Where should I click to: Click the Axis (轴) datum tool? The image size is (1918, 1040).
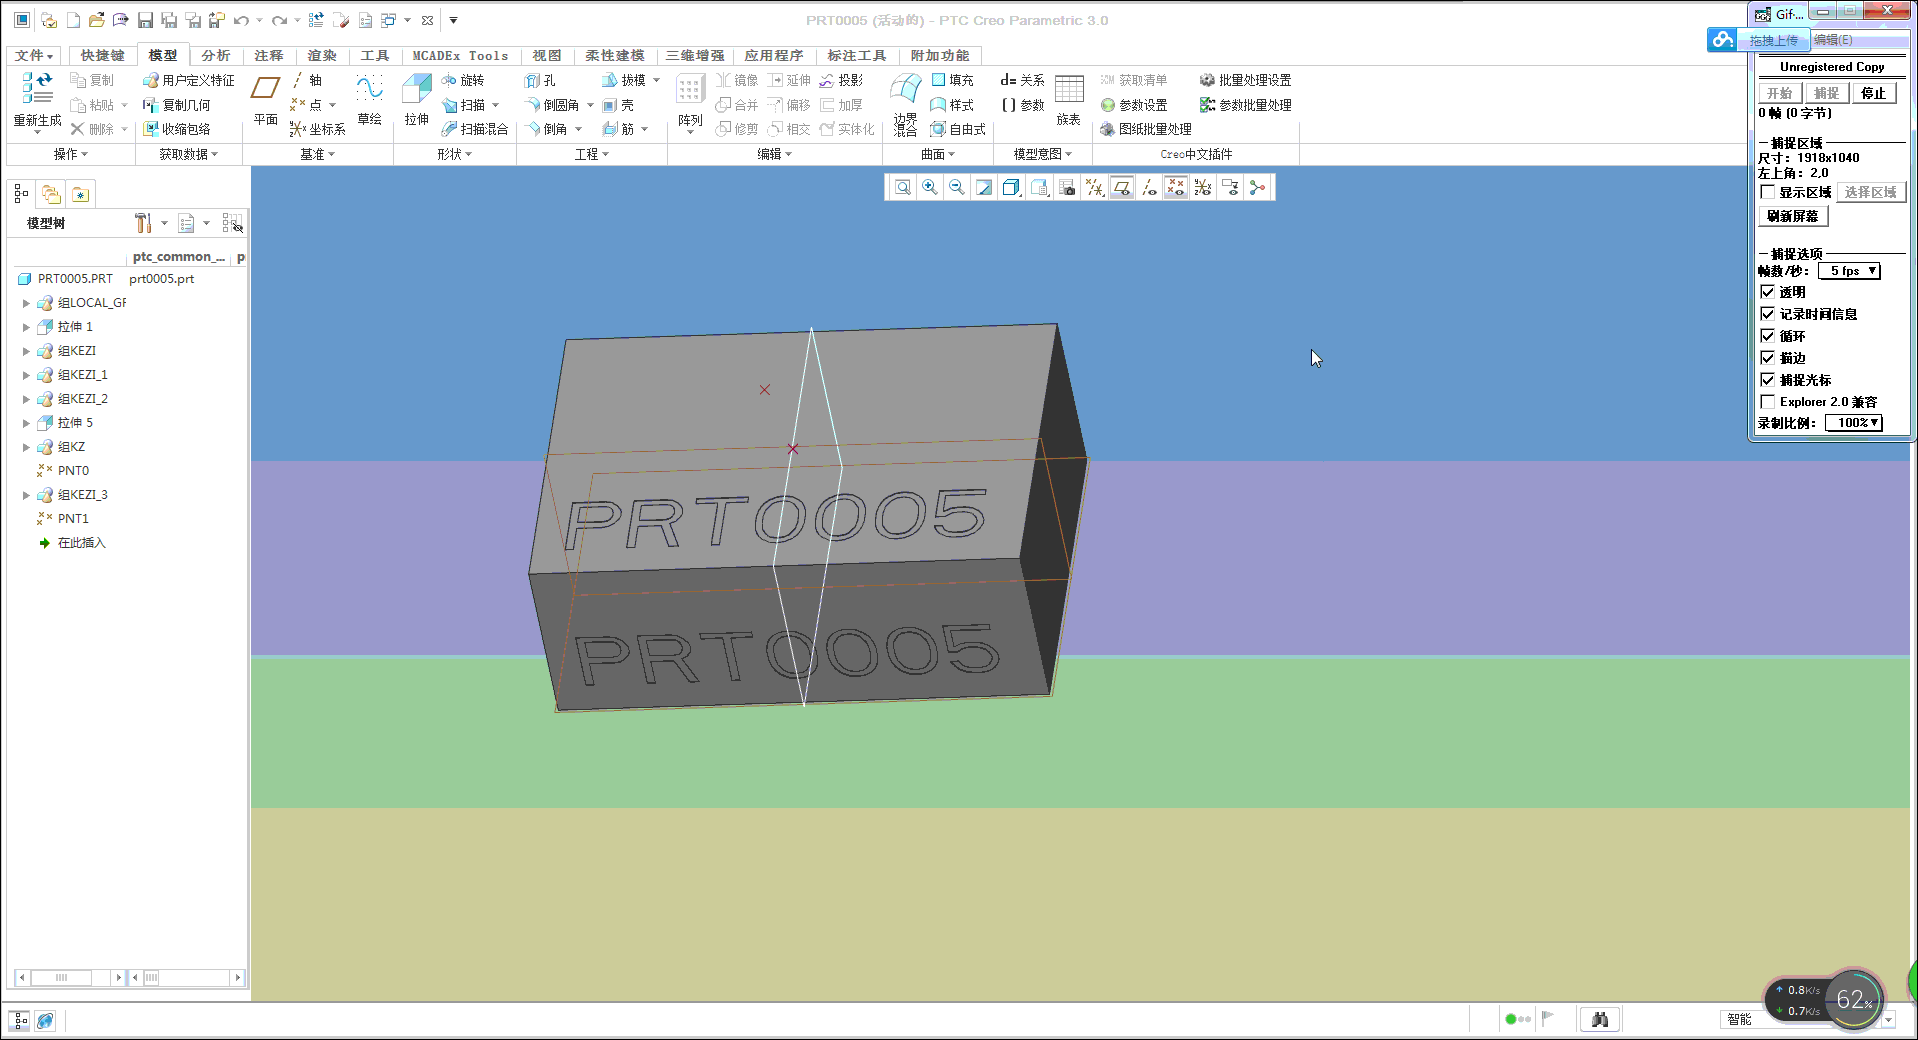pos(308,80)
